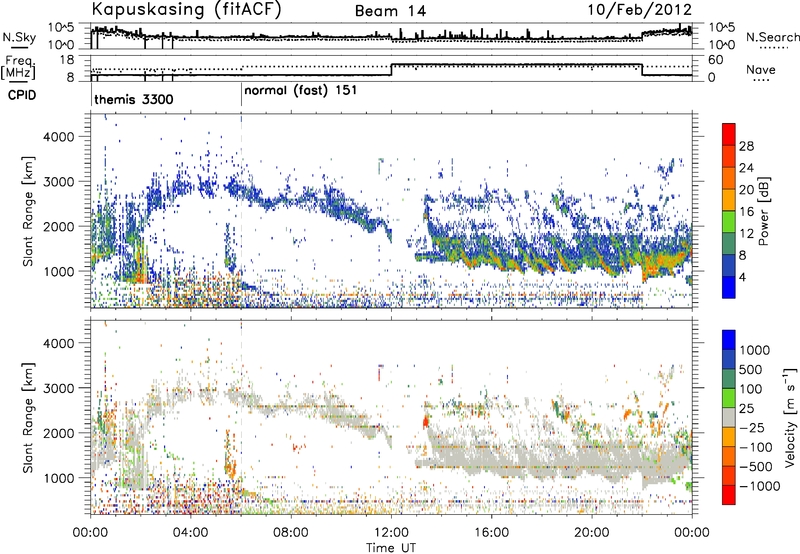Pick the blue top segment of Velocity colorbar
The height and width of the screenshot is (554, 800).
(x=729, y=339)
